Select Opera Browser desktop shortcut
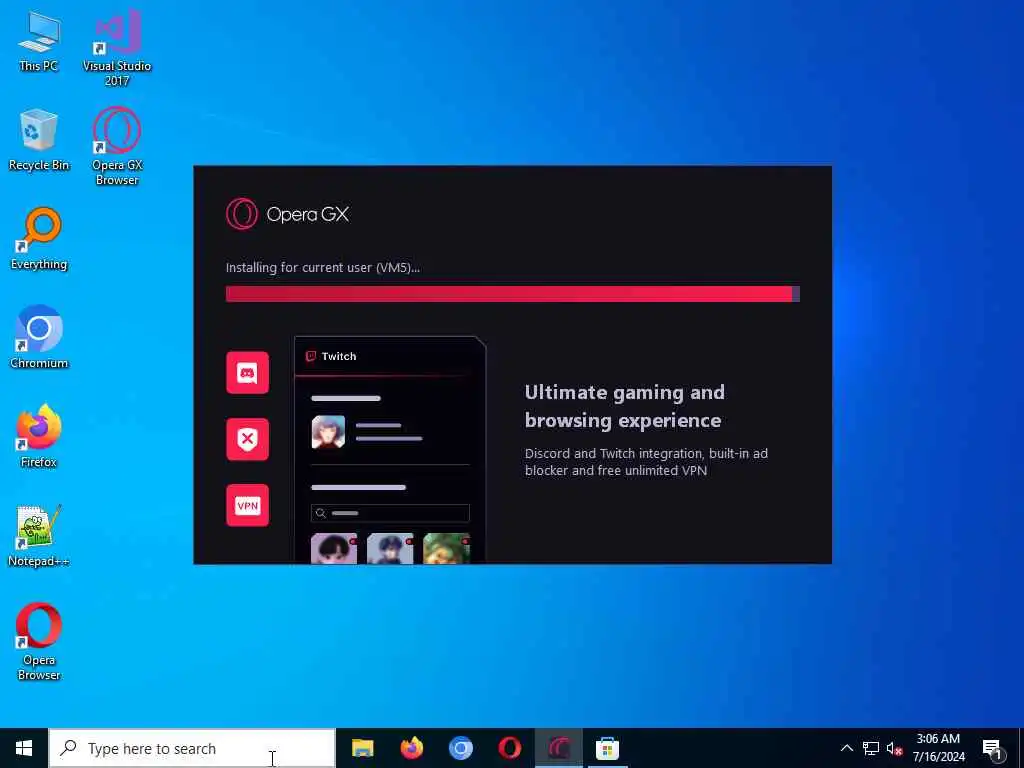The height and width of the screenshot is (768, 1024). point(39,642)
